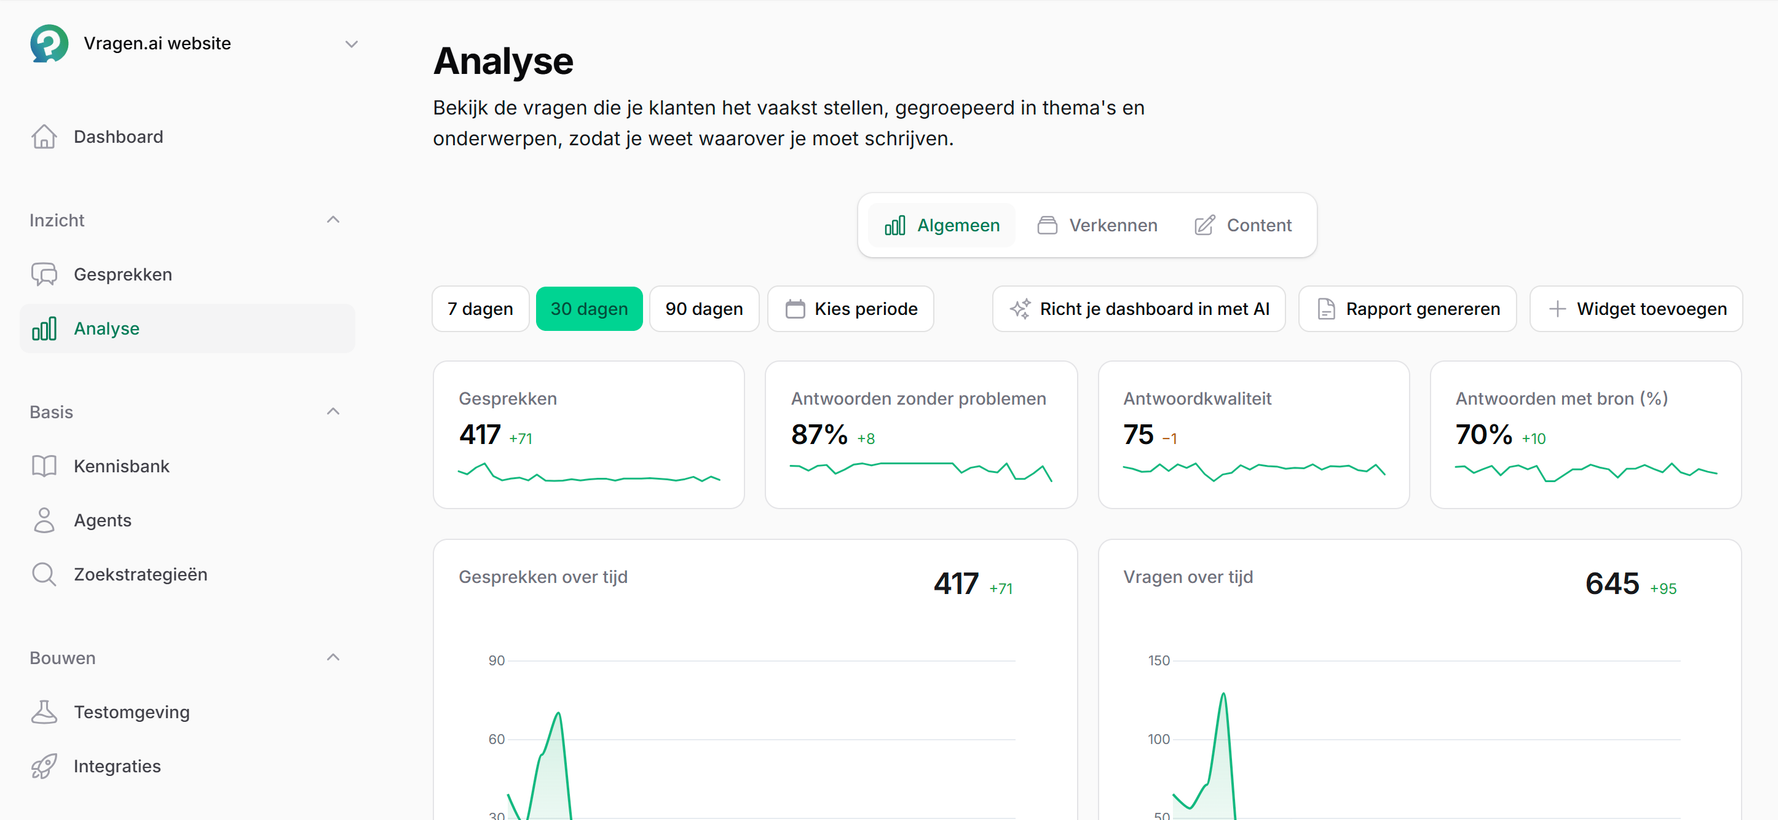Click the Content pencil icon
Viewport: 1778px width, 820px height.
pos(1205,225)
